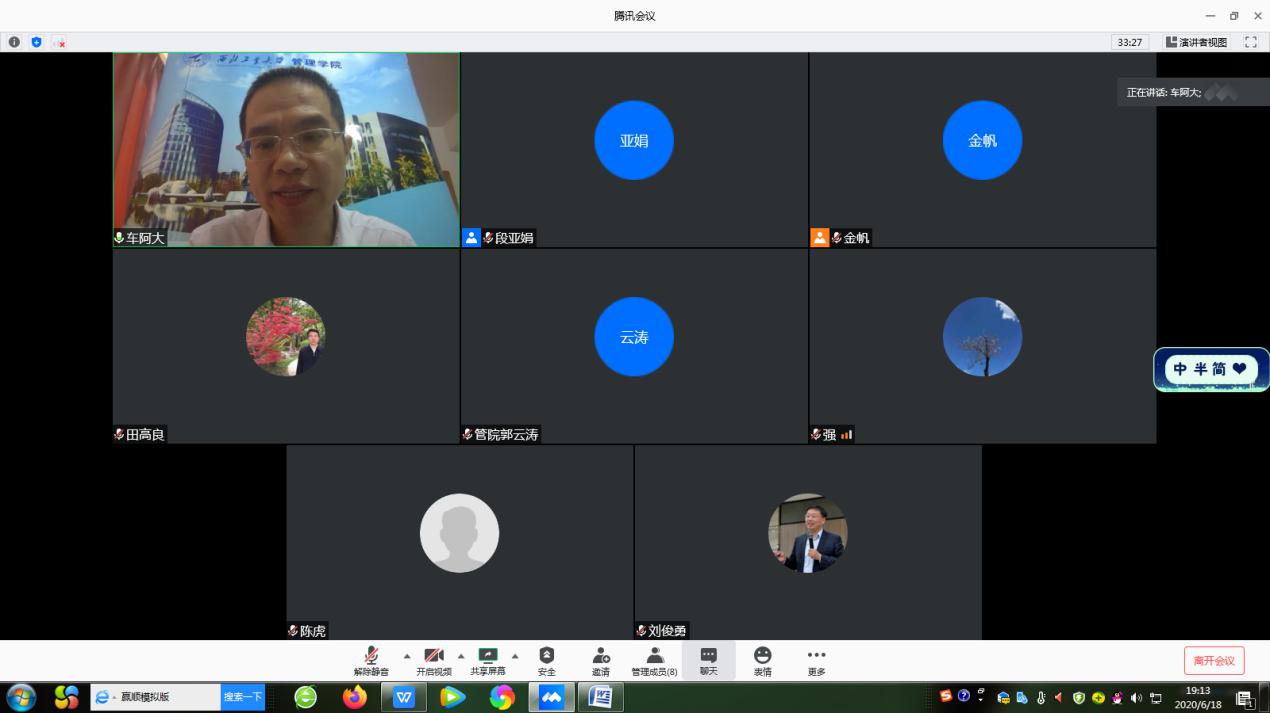Open the 更多 more options menu
Screen dimensions: 1270x713
pos(816,661)
